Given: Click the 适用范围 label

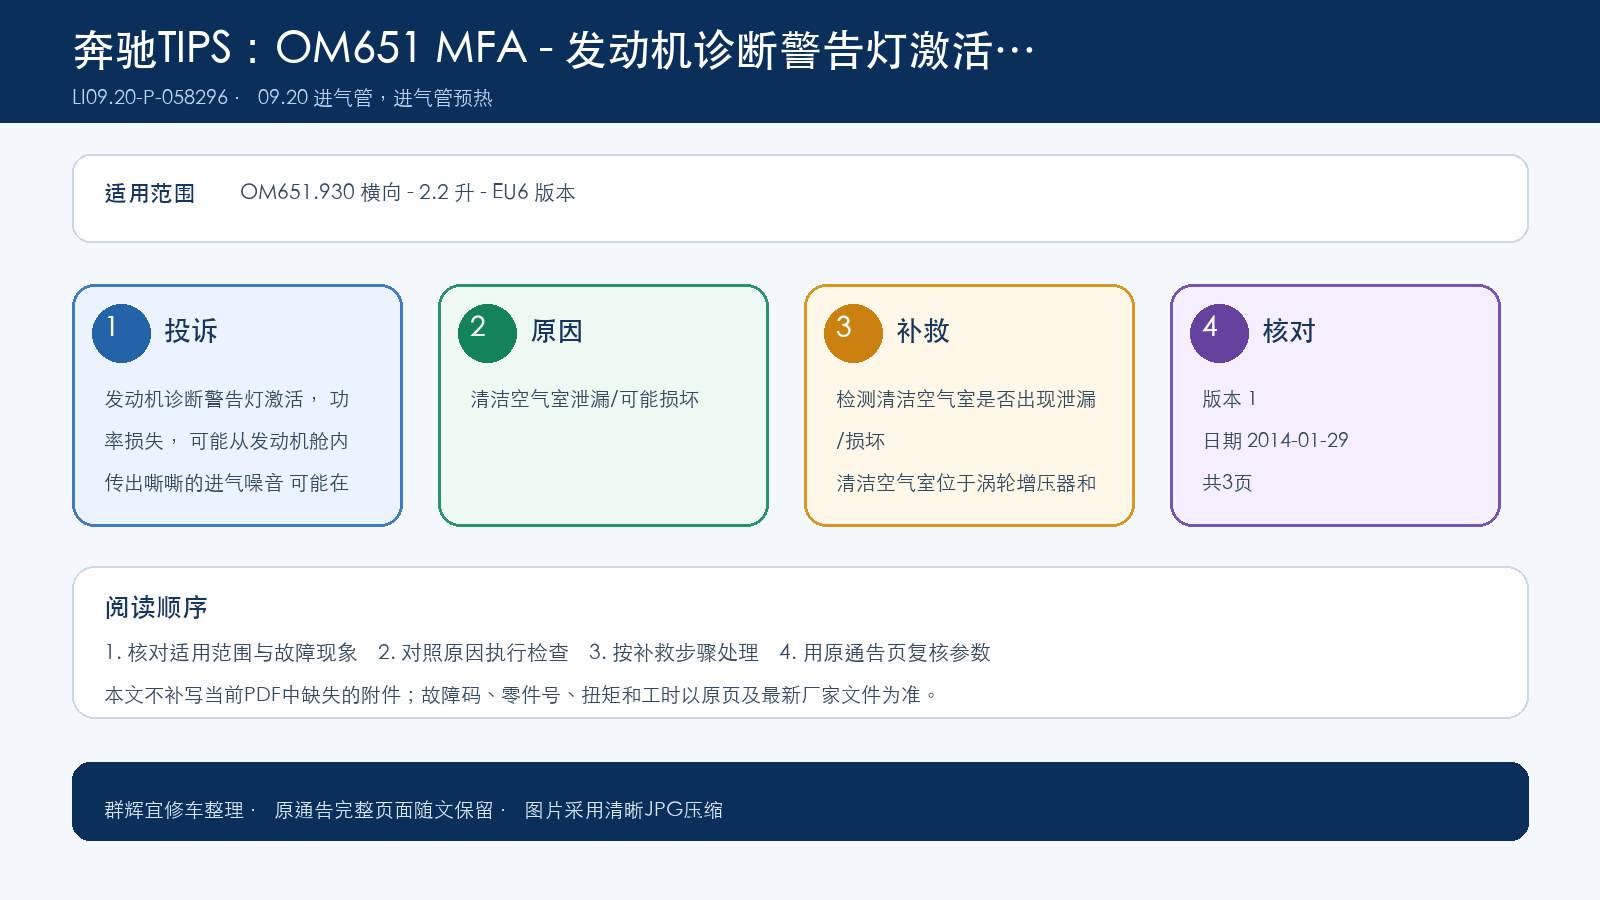Looking at the screenshot, I should pyautogui.click(x=150, y=193).
